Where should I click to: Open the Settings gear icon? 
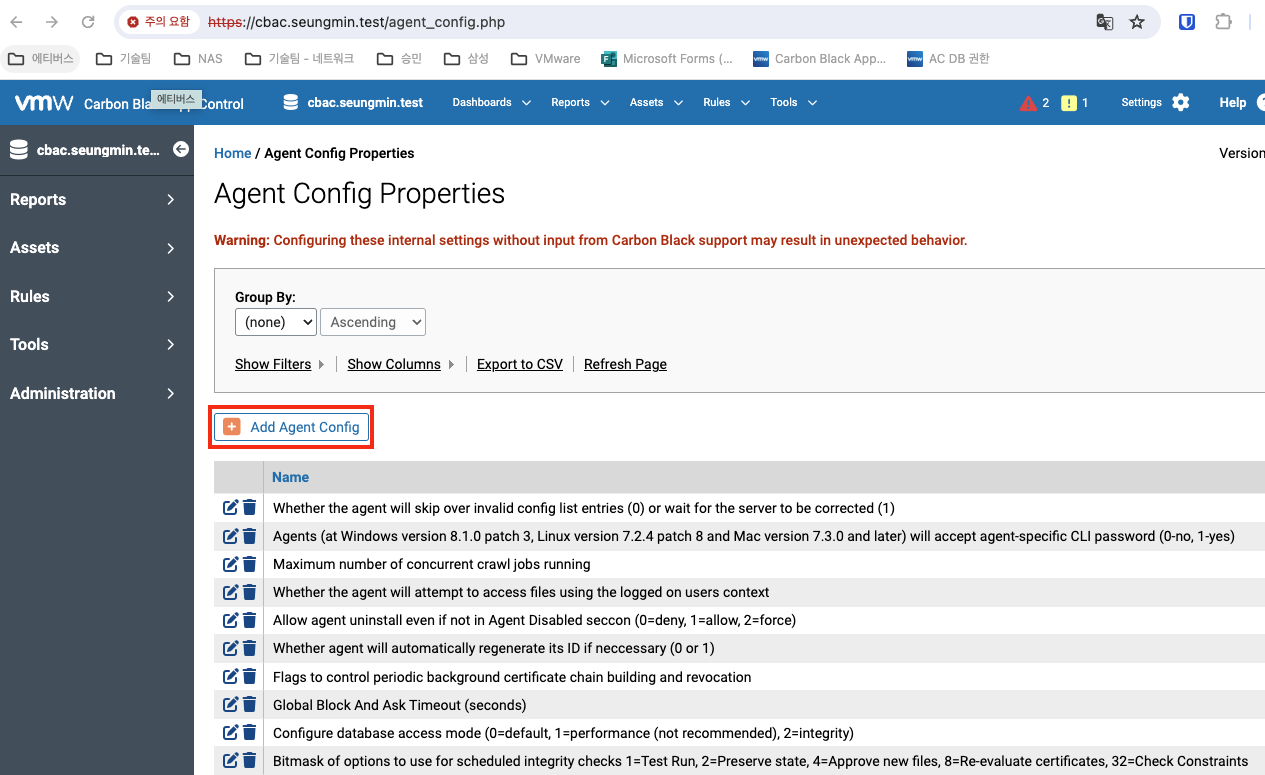[1181, 102]
